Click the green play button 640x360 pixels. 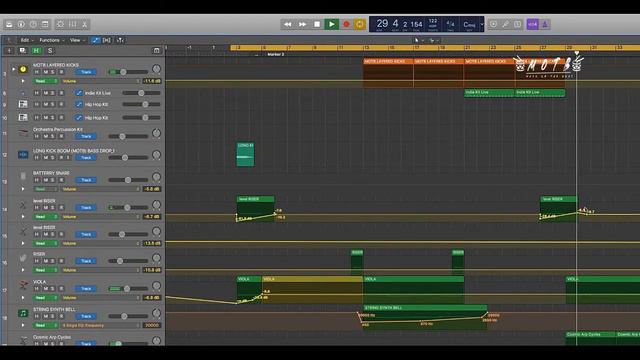point(331,24)
